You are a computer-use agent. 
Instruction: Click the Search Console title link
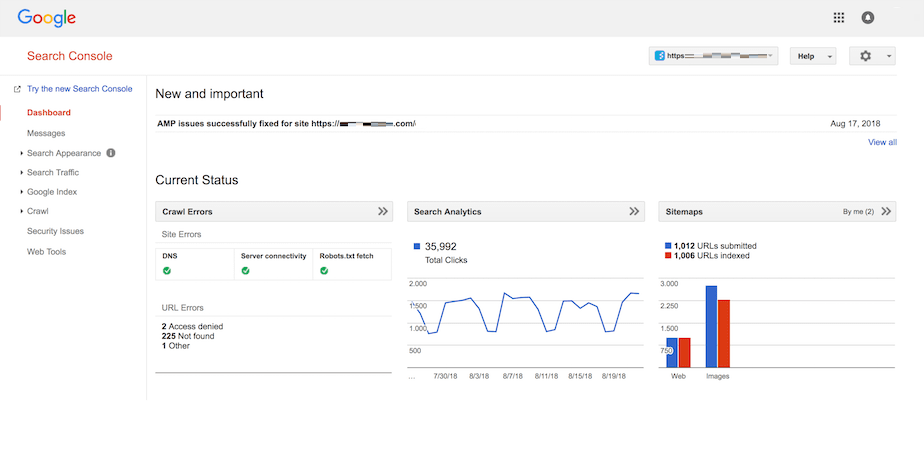[x=70, y=56]
